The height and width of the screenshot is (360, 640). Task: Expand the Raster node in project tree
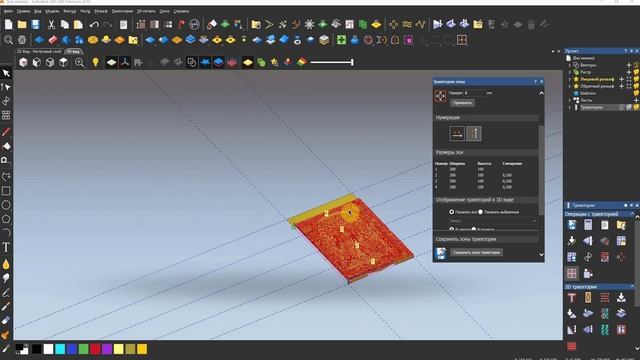(570, 72)
